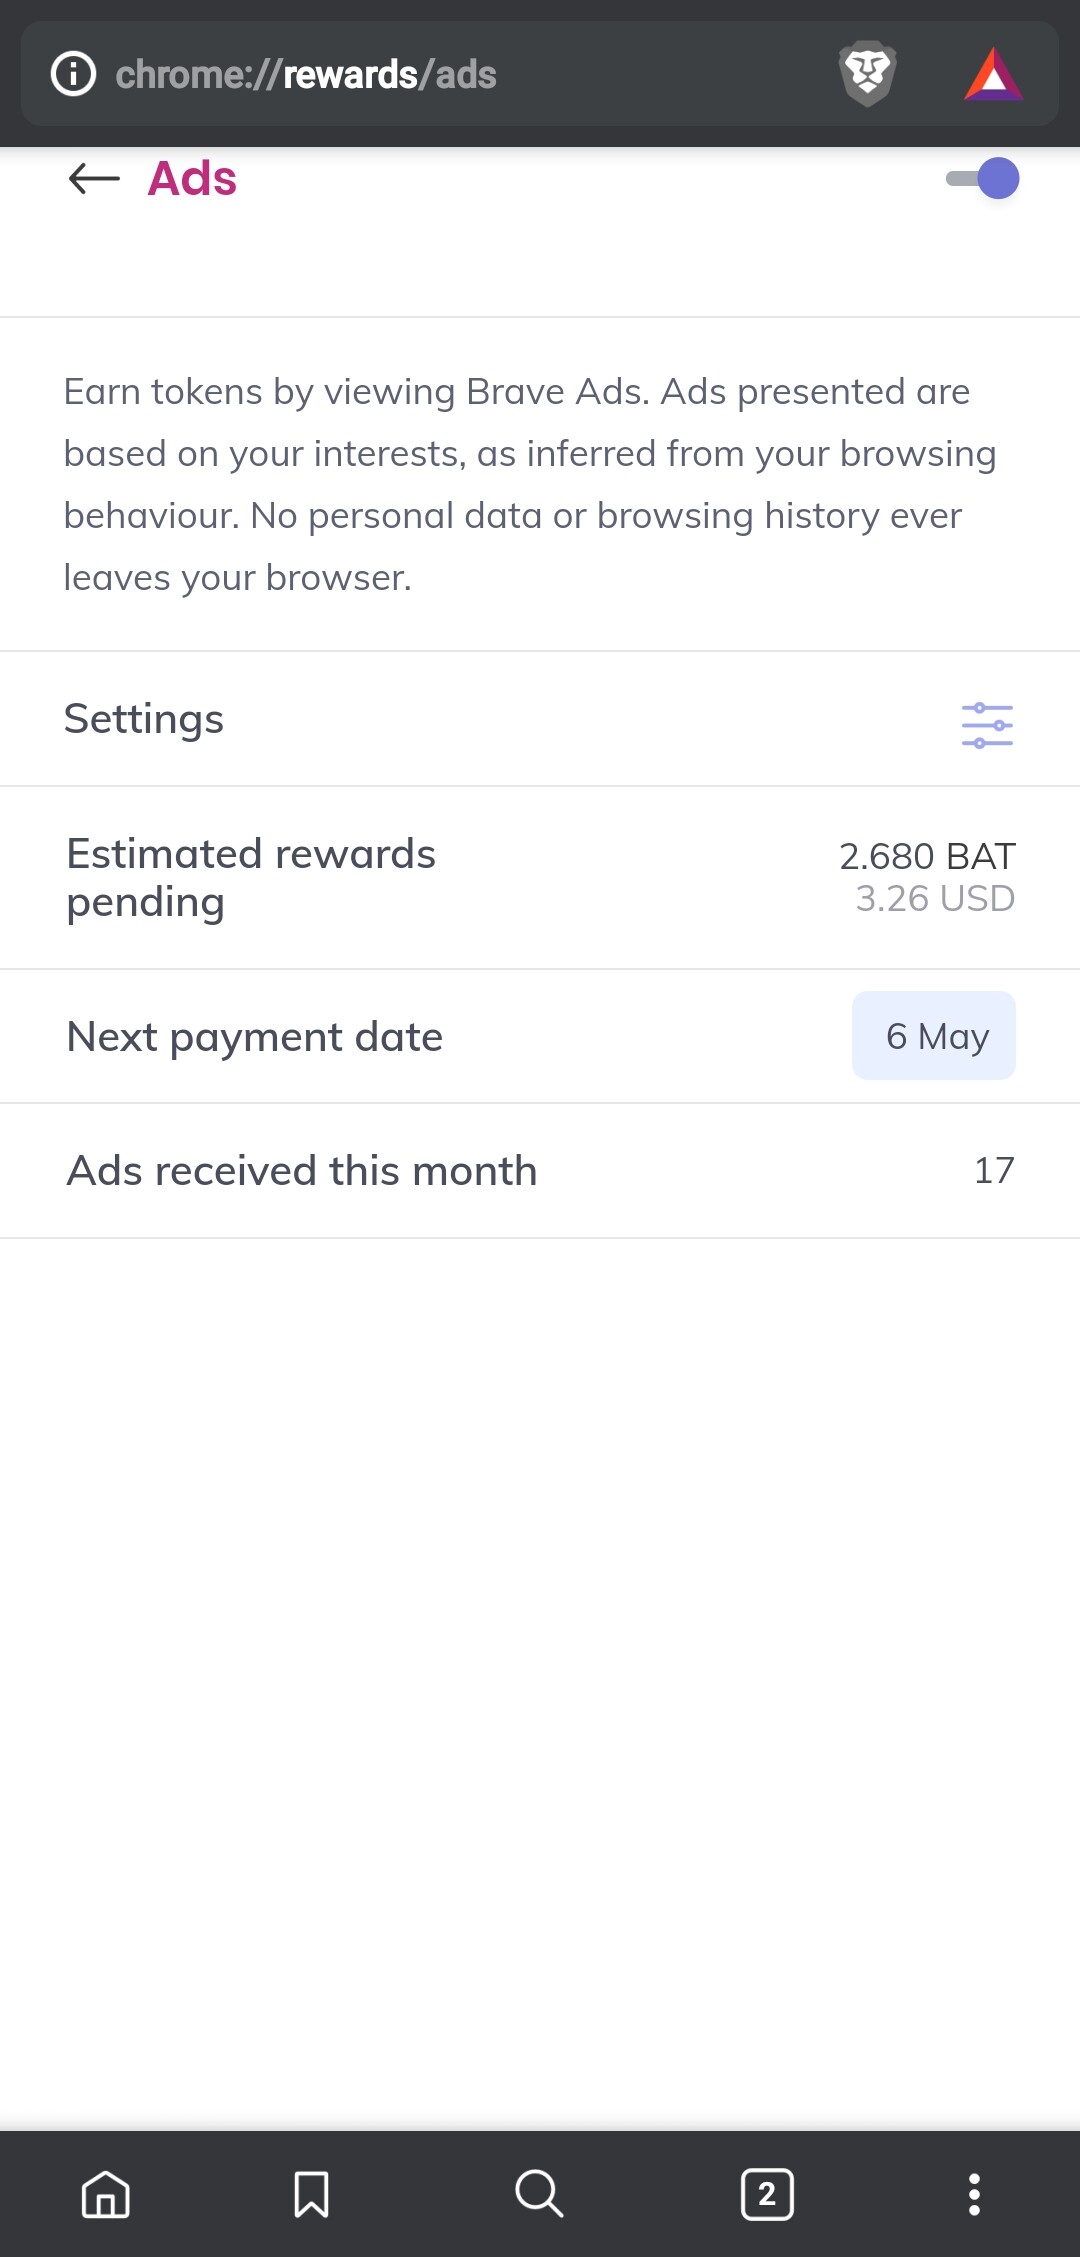The height and width of the screenshot is (2257, 1080).
Task: Click the 6 May payment date badge
Action: point(934,1036)
